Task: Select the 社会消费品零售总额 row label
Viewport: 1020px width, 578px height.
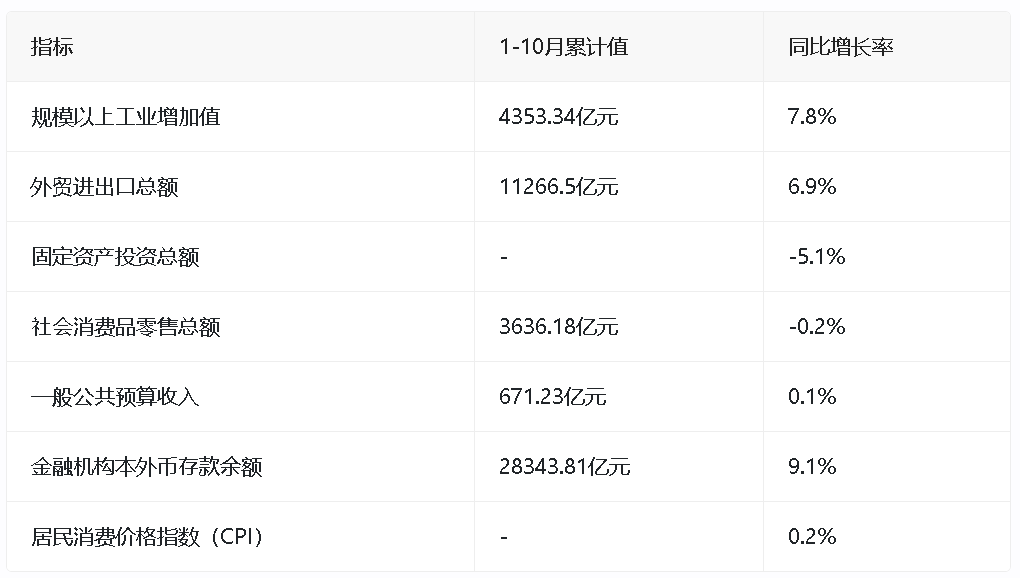Action: click(126, 327)
